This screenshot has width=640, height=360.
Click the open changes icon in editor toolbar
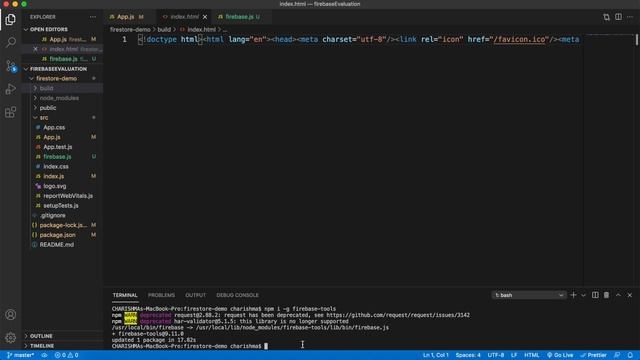pyautogui.click(x=607, y=17)
